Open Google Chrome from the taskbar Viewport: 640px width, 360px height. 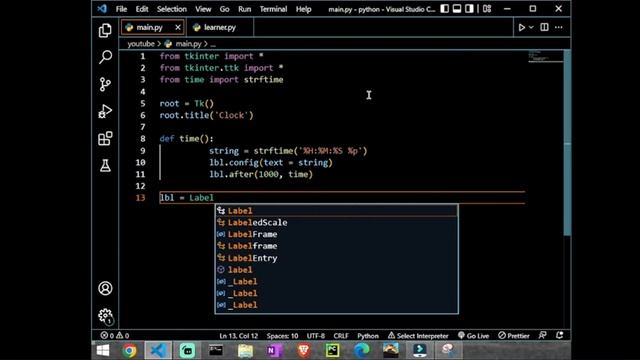(129, 351)
